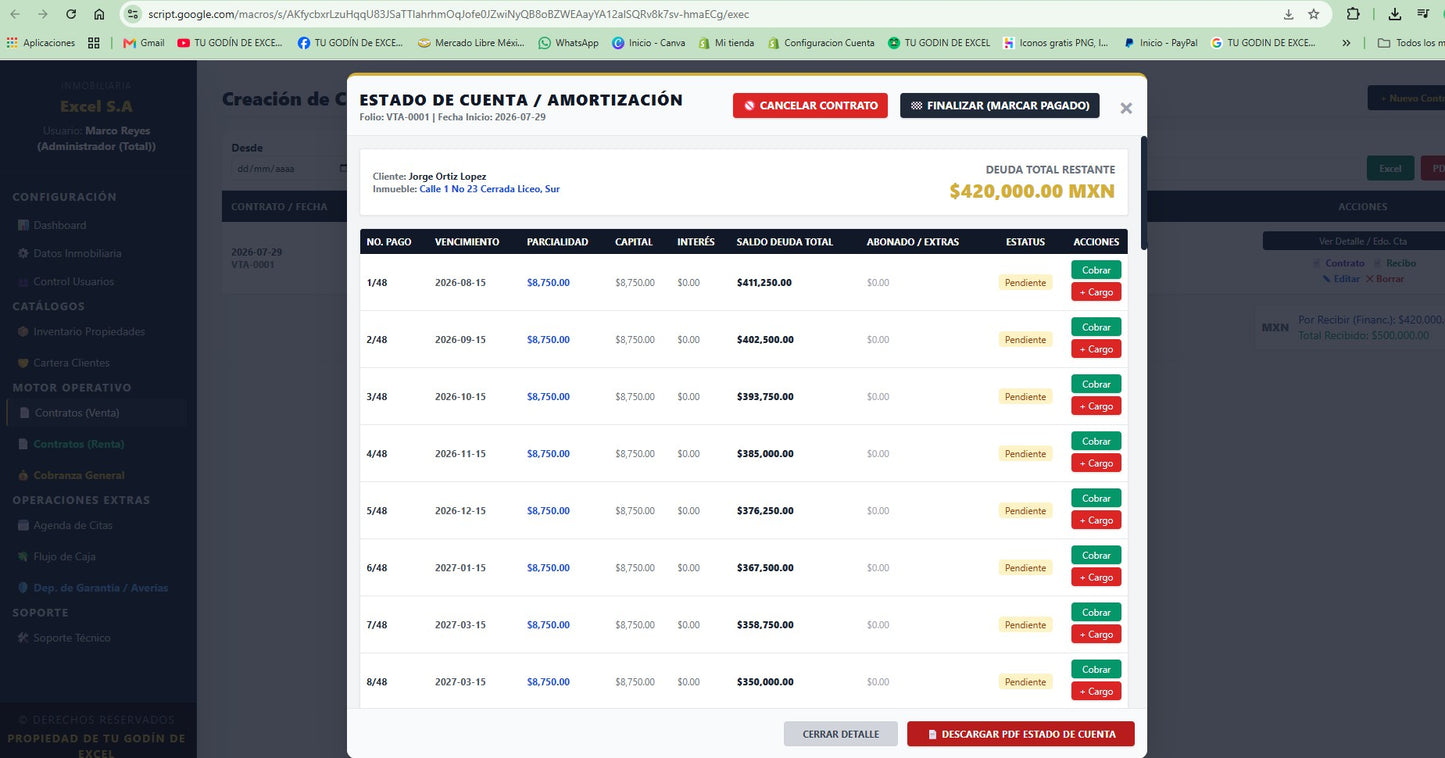Click Finalizar (Marcar Pagado) button
1445x758 pixels.
click(1000, 105)
